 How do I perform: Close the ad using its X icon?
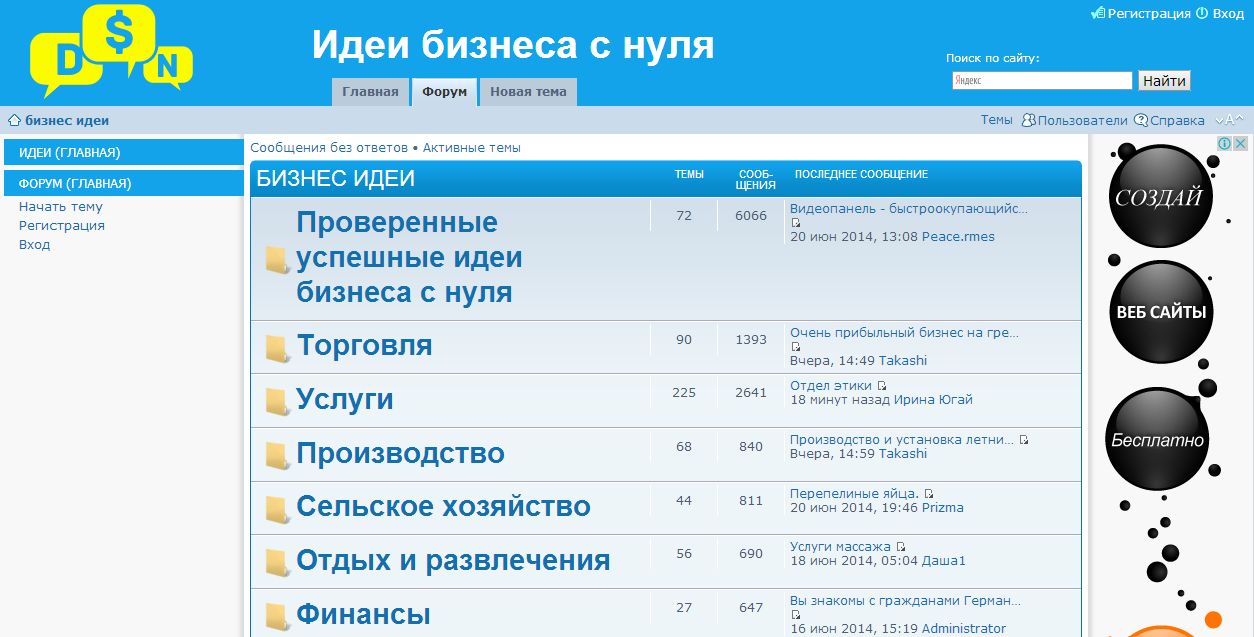pyautogui.click(x=1240, y=144)
